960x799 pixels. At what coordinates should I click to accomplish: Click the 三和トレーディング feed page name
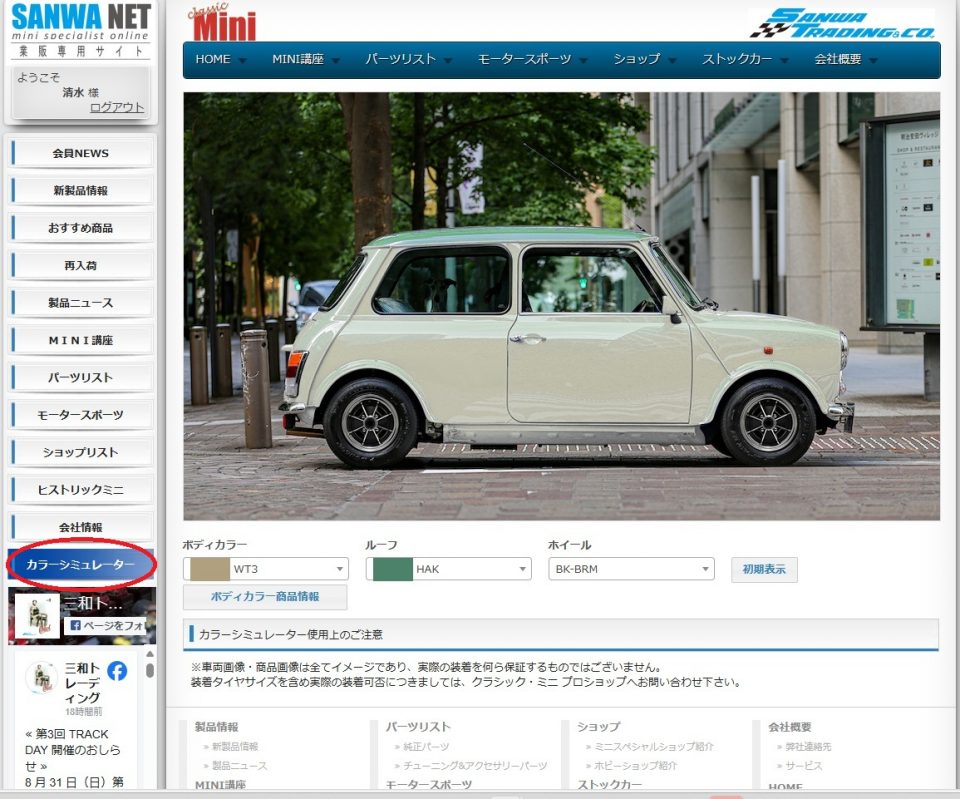coord(83,683)
